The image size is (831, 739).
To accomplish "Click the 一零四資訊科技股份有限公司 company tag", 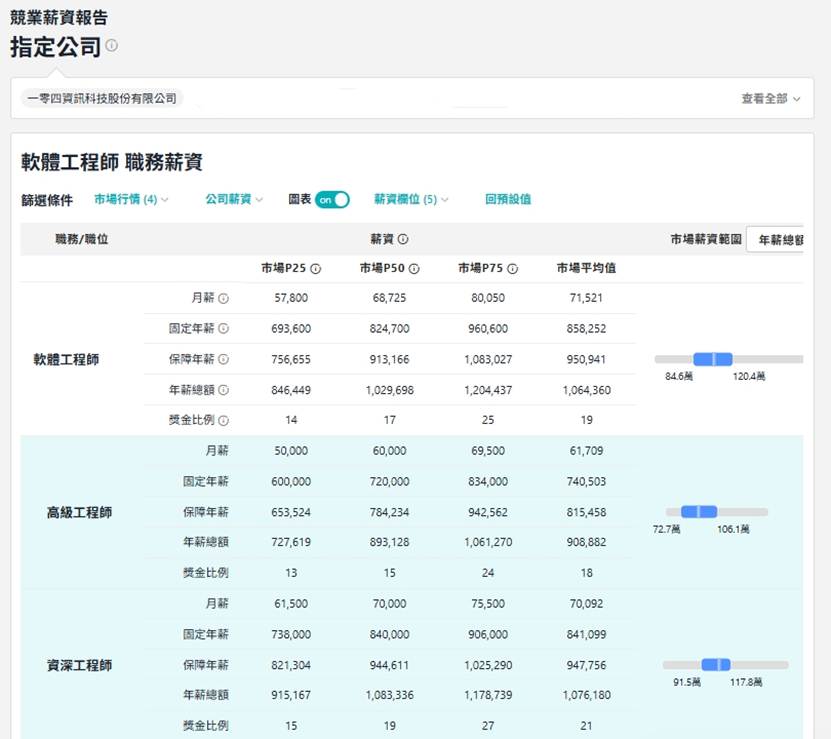I will pos(102,99).
